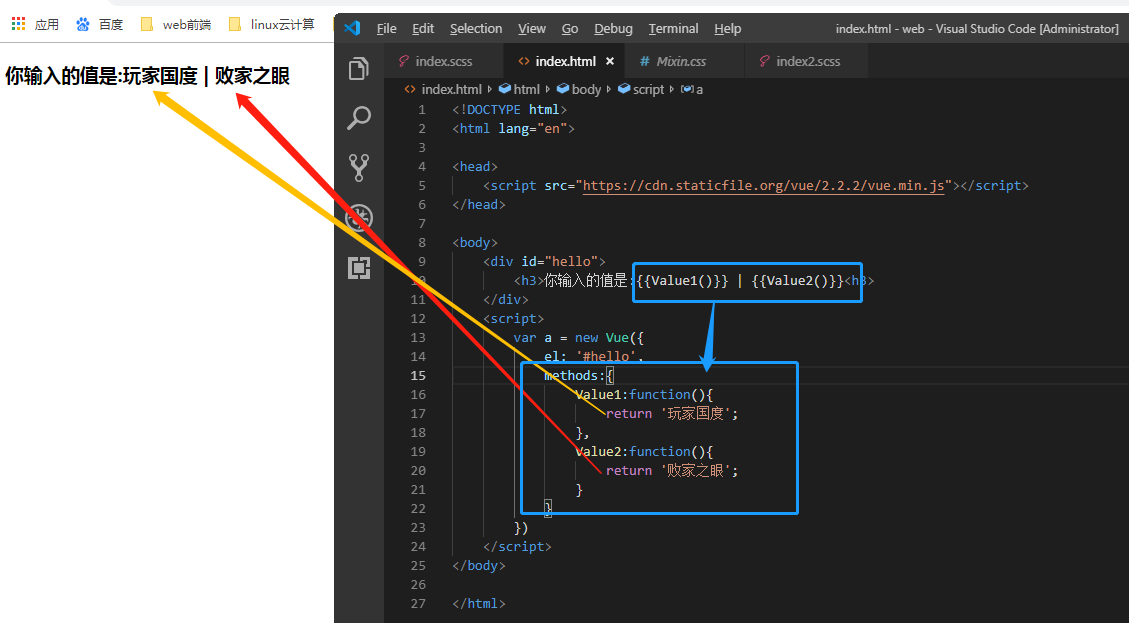Click '<div id="hello">' on line 9

pos(544,261)
